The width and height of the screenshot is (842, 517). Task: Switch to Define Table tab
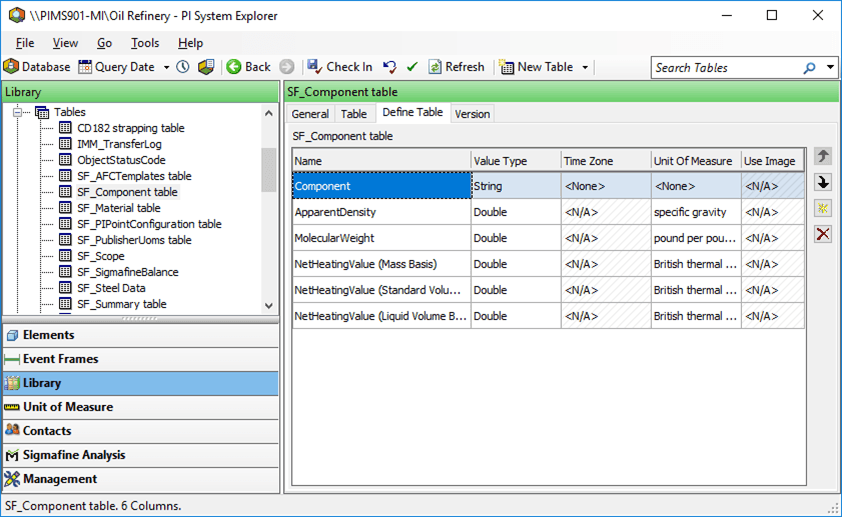[412, 112]
